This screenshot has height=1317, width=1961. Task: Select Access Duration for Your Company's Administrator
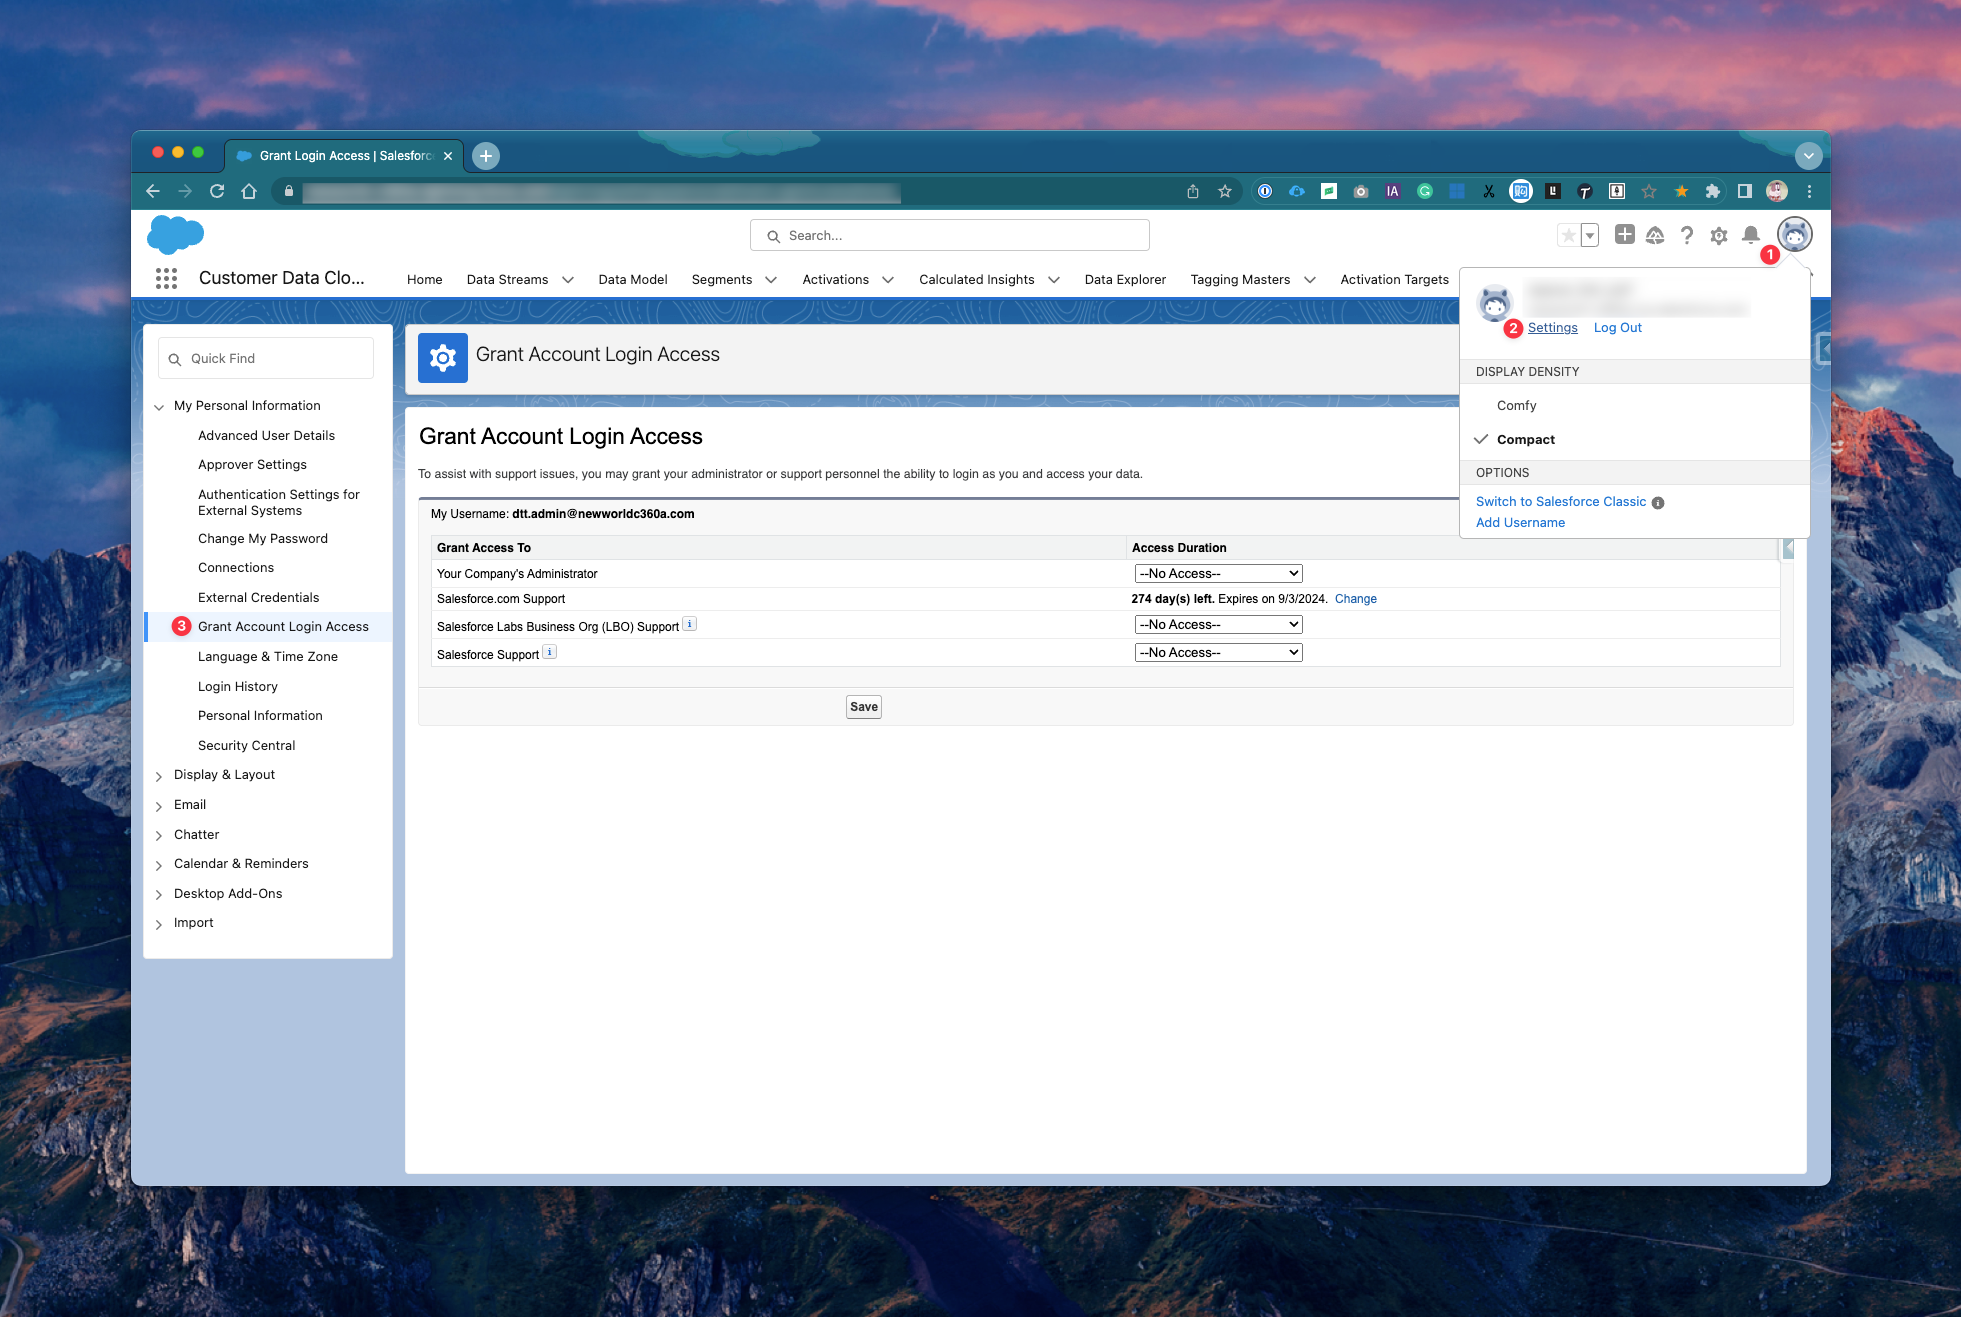pos(1217,572)
